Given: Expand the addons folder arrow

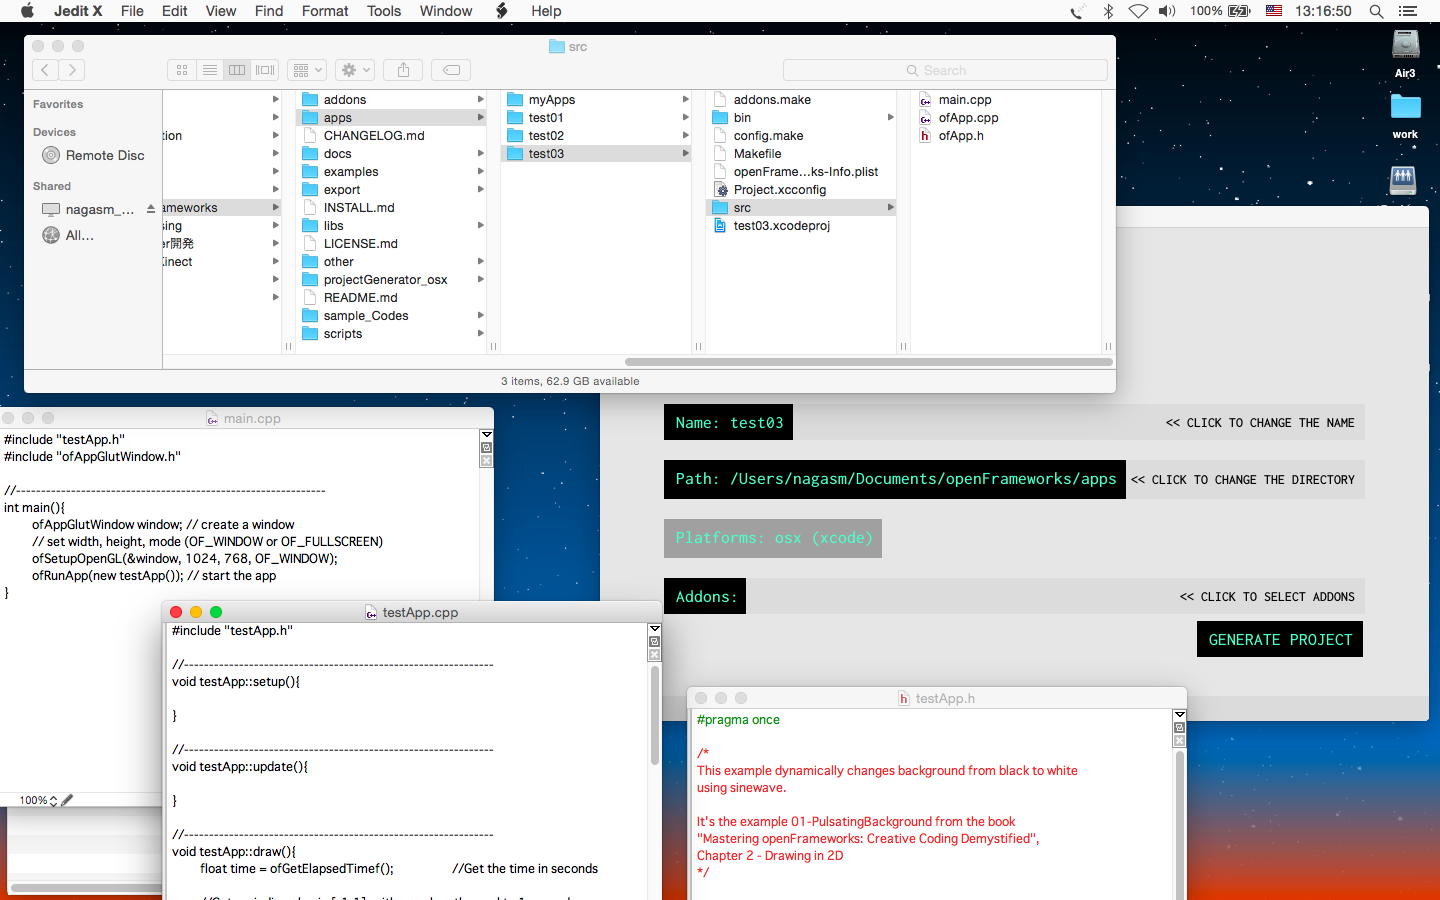Looking at the screenshot, I should click(x=481, y=100).
